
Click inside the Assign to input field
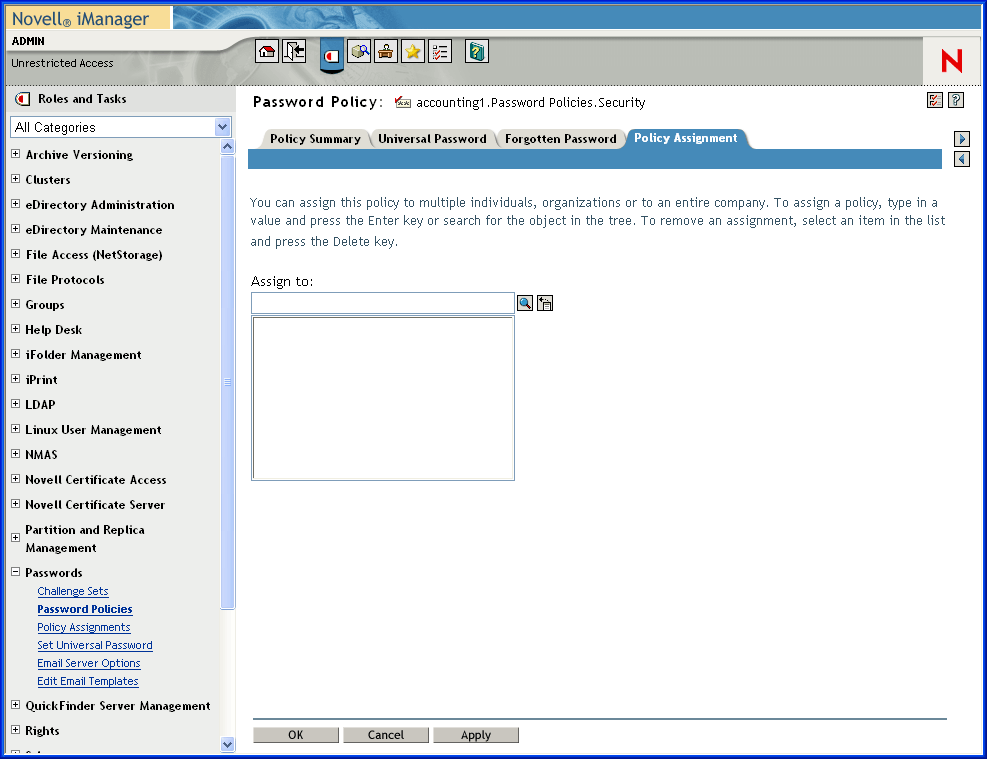coord(383,302)
